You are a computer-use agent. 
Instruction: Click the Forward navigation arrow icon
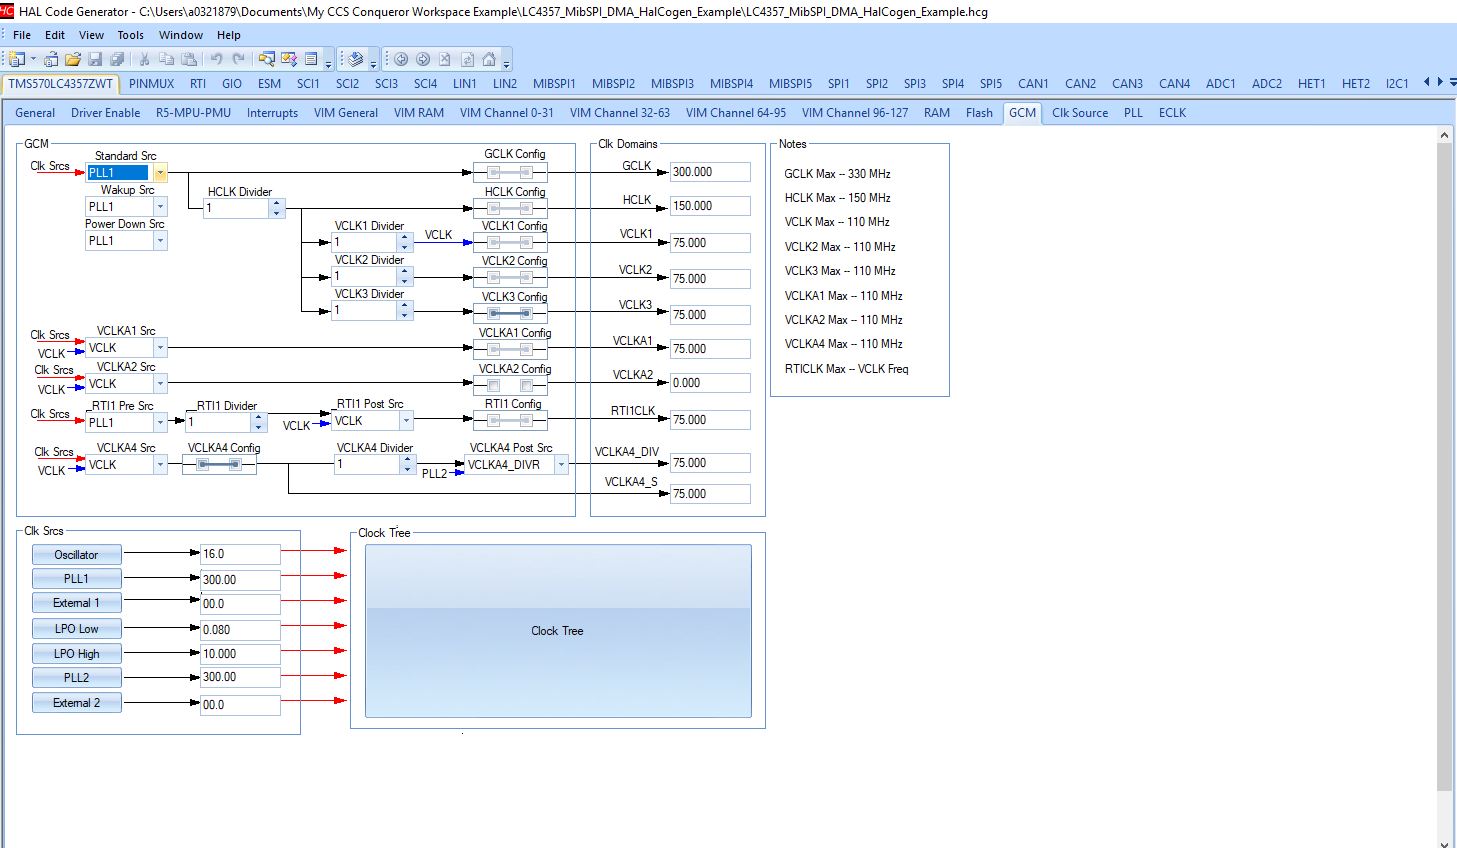click(423, 59)
